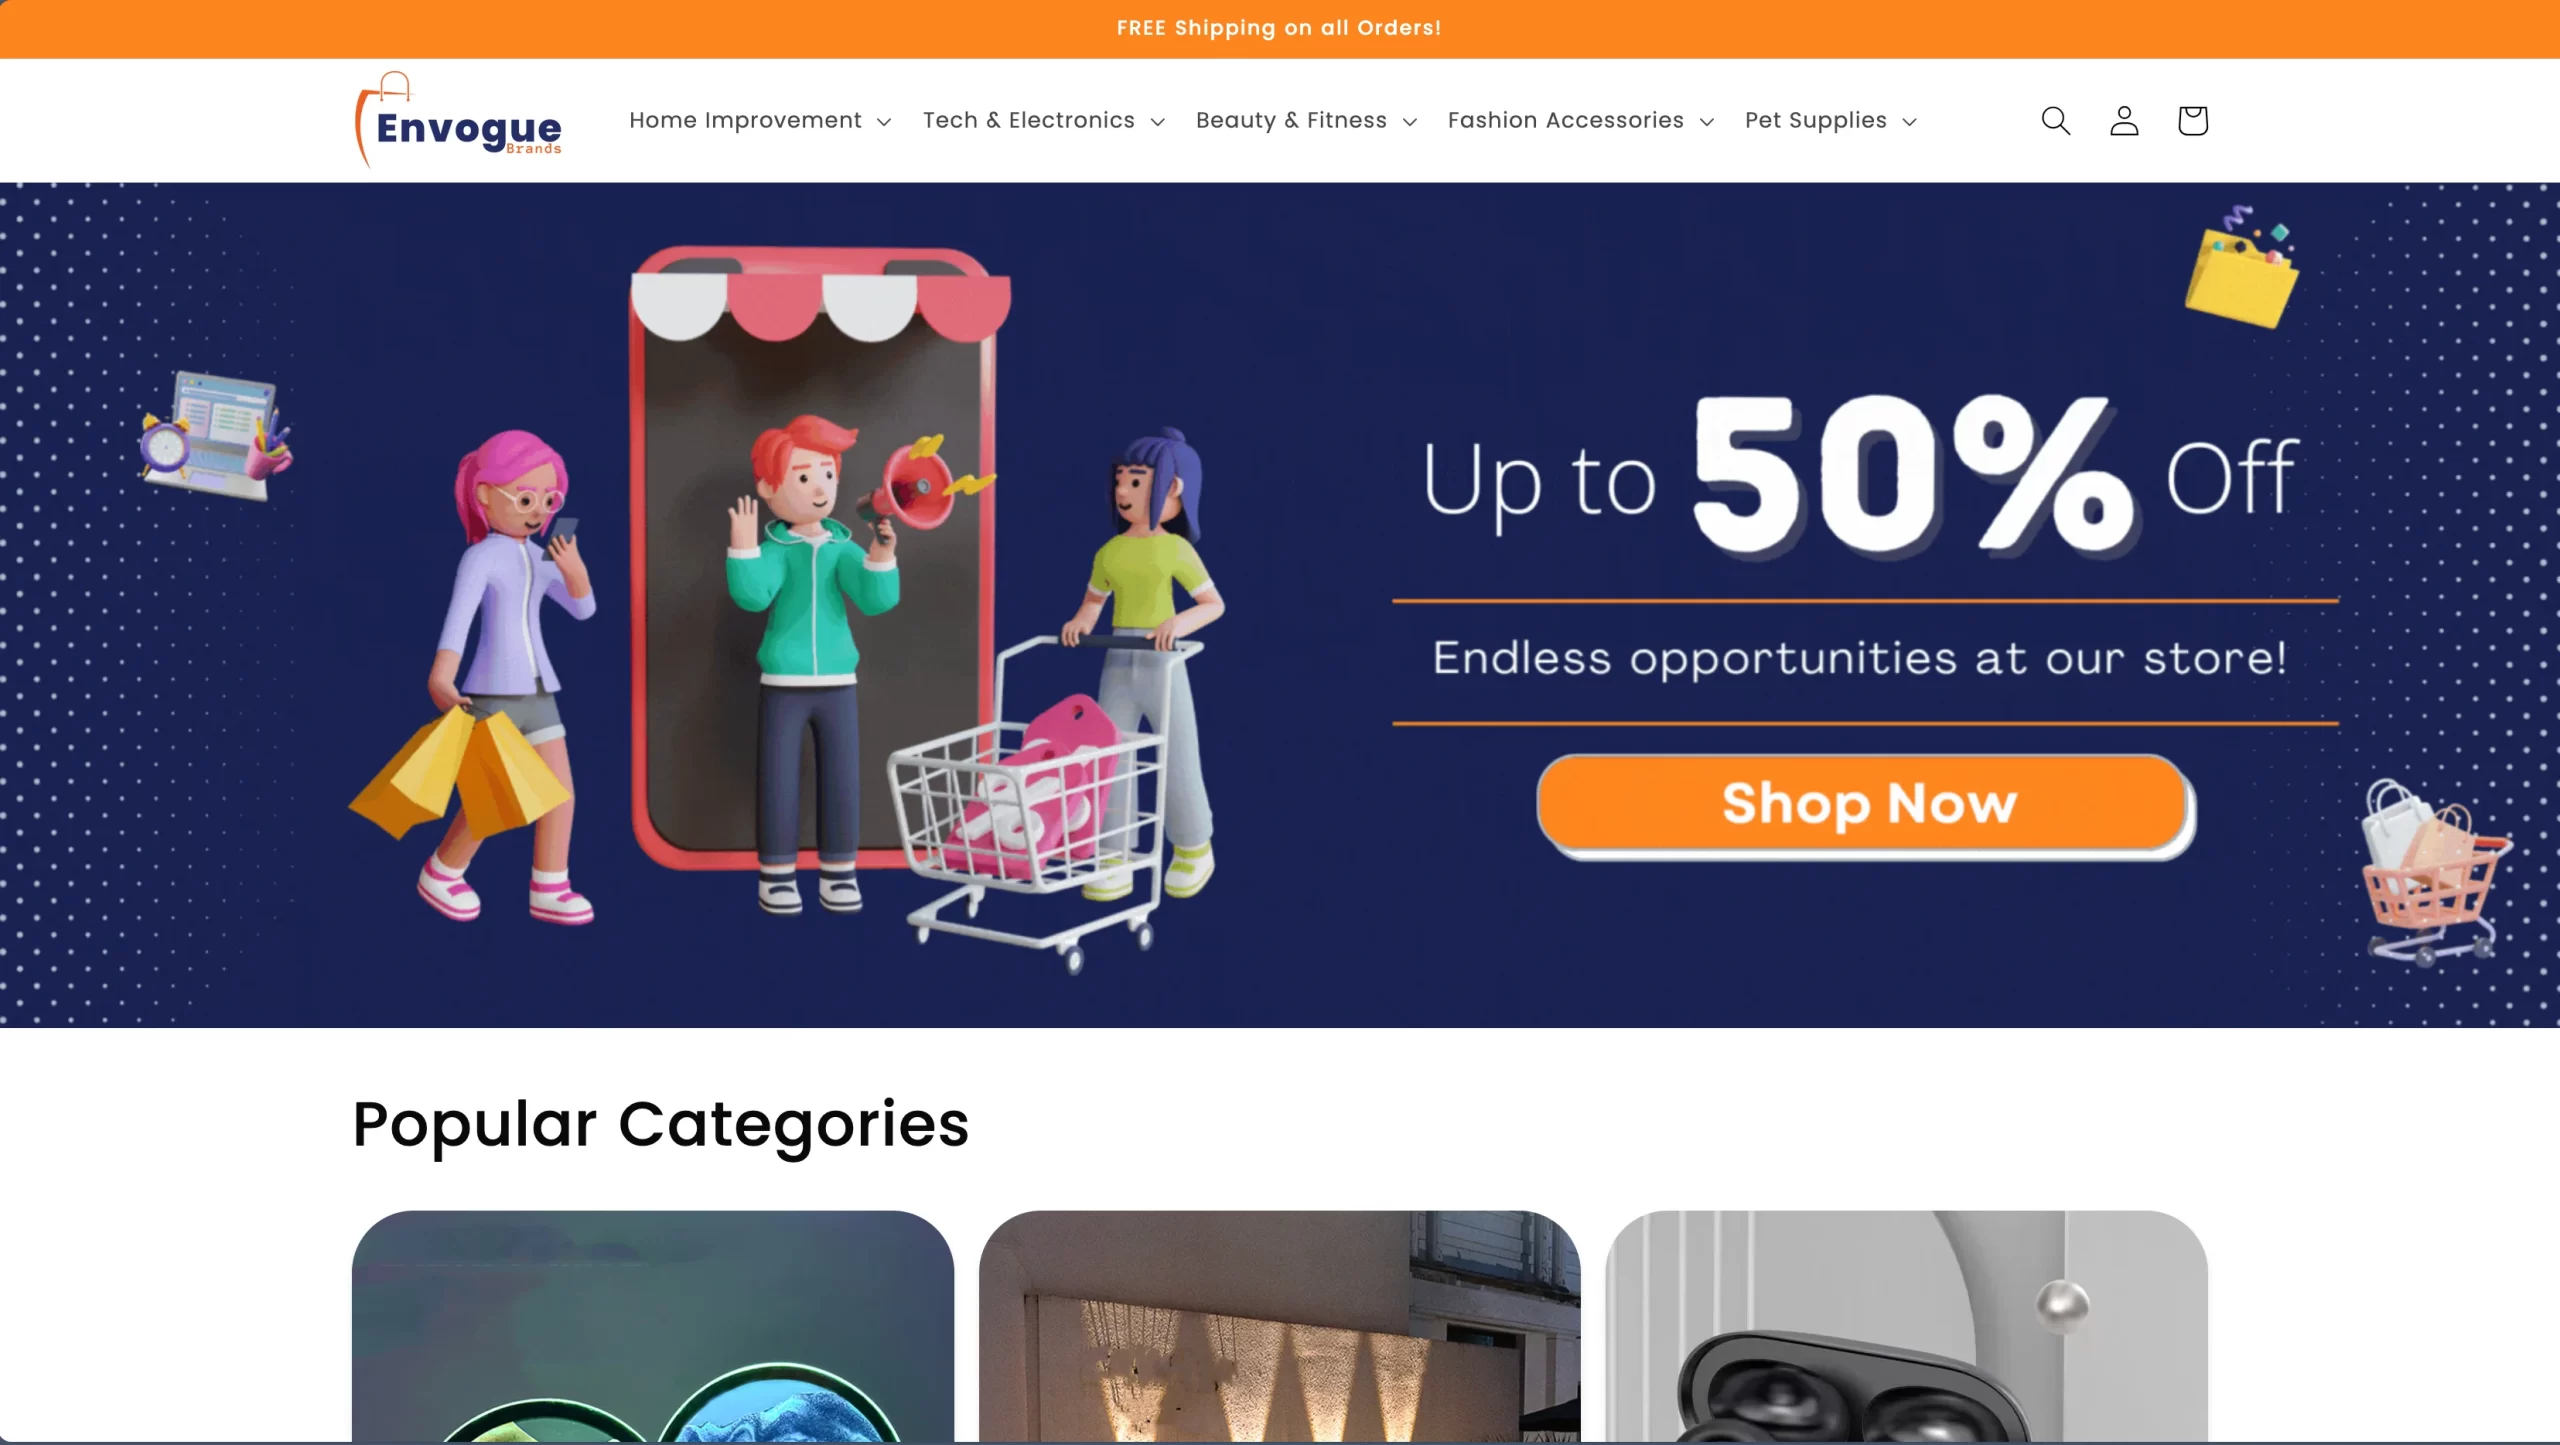2560x1445 pixels.
Task: Click the pink shopping basket illustration
Action: click(2433, 872)
